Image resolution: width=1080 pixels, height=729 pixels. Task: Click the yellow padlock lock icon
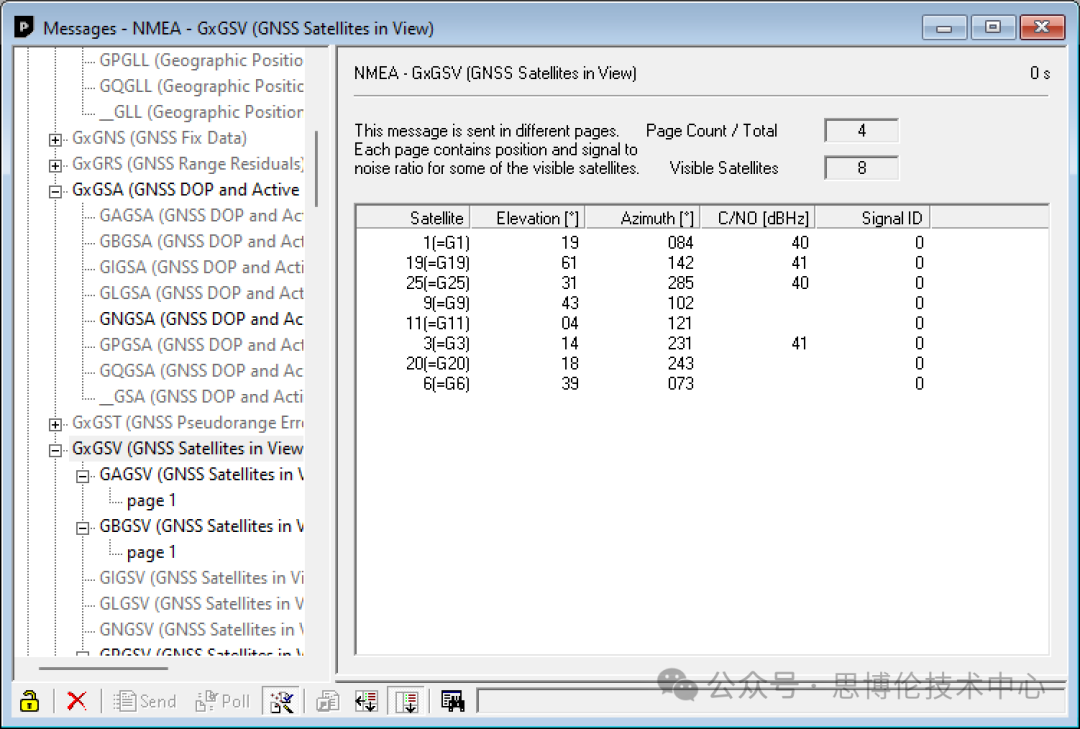[x=30, y=701]
